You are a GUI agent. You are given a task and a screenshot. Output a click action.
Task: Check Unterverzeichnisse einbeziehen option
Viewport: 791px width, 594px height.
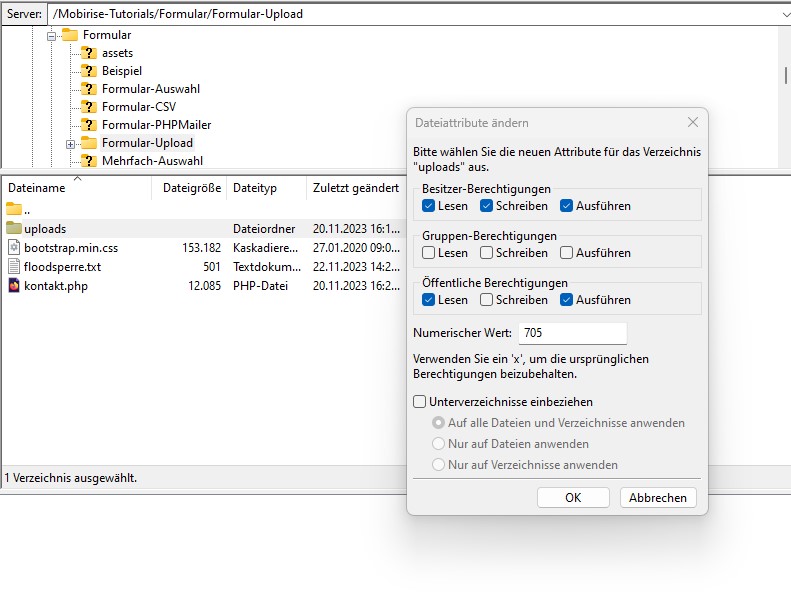coord(419,402)
